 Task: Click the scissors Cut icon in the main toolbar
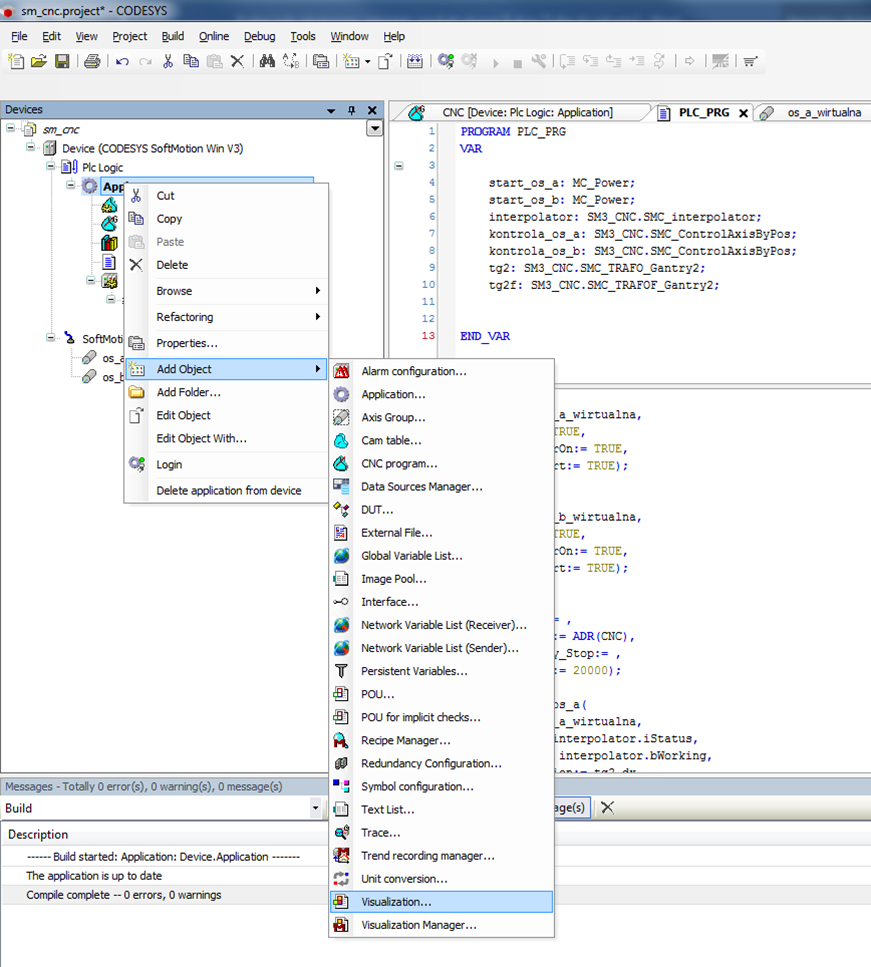coord(168,61)
